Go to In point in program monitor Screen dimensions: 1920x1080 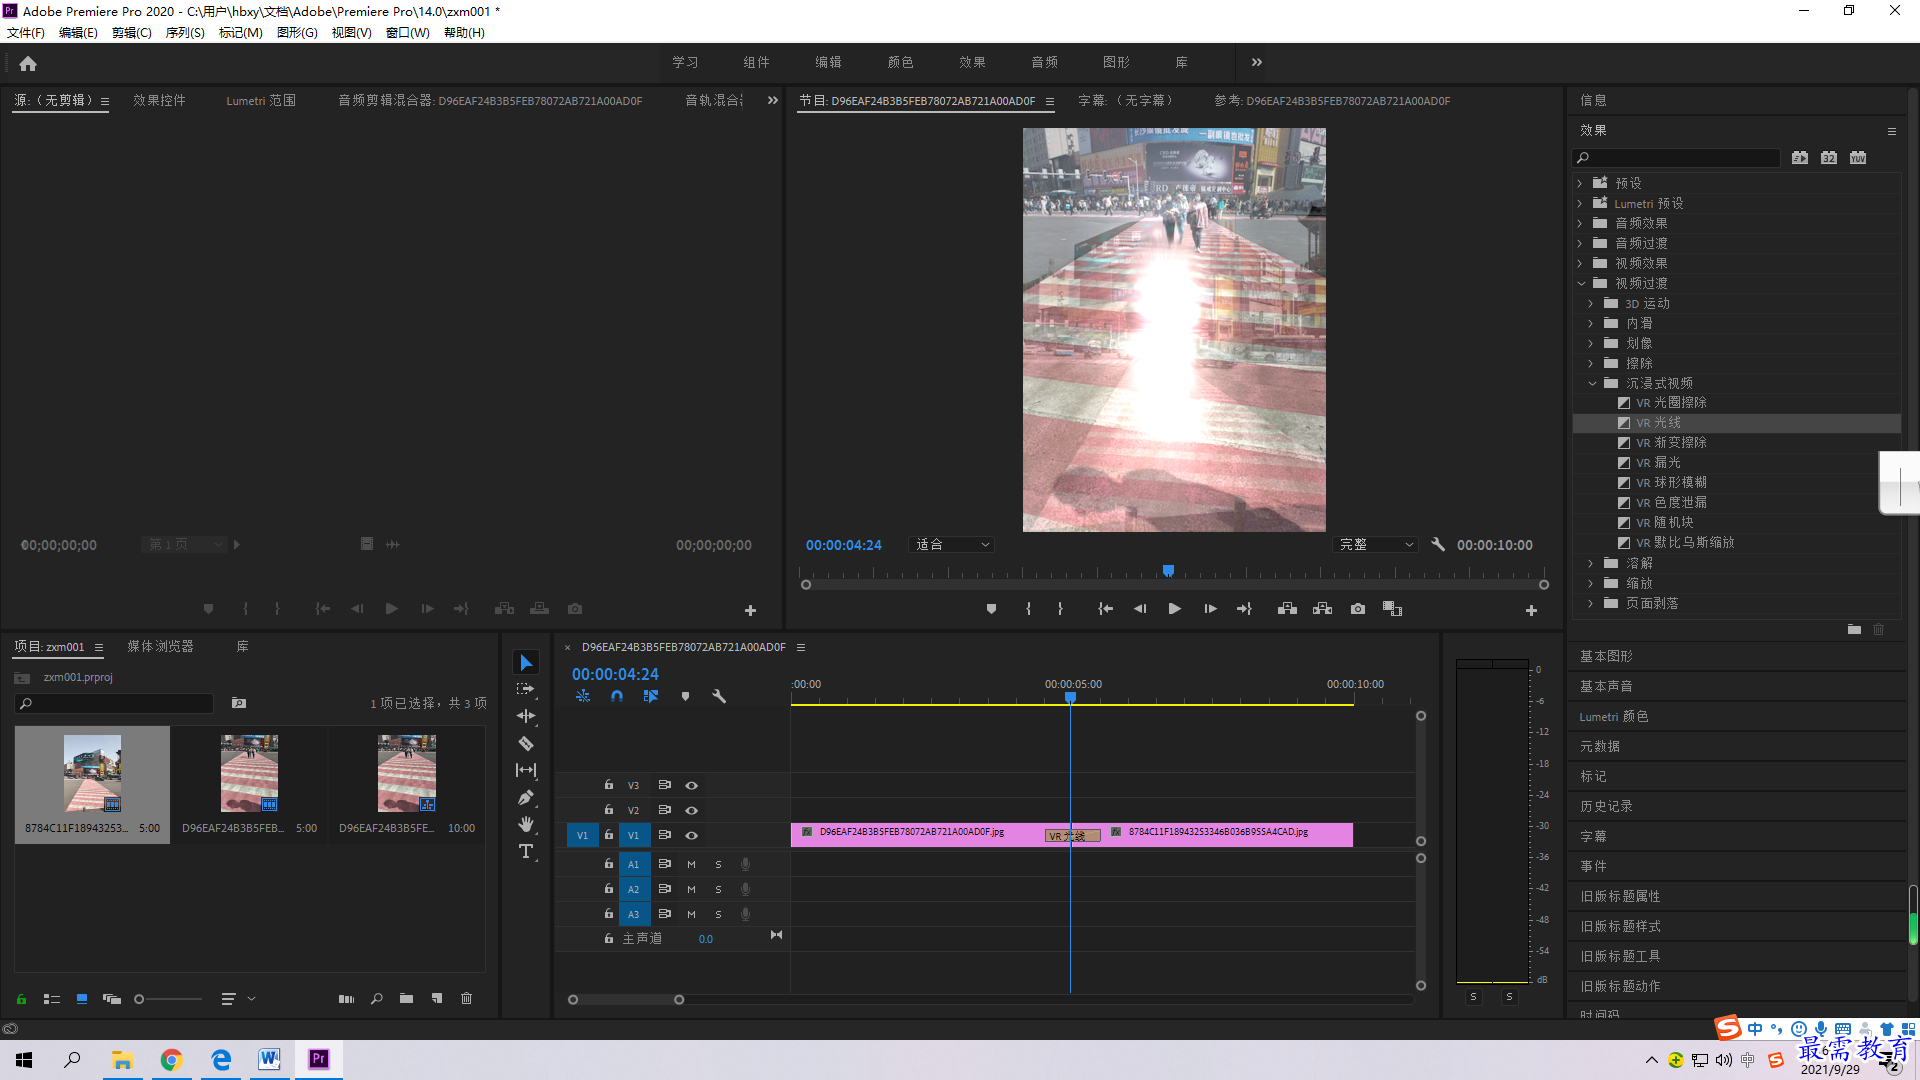[1105, 609]
